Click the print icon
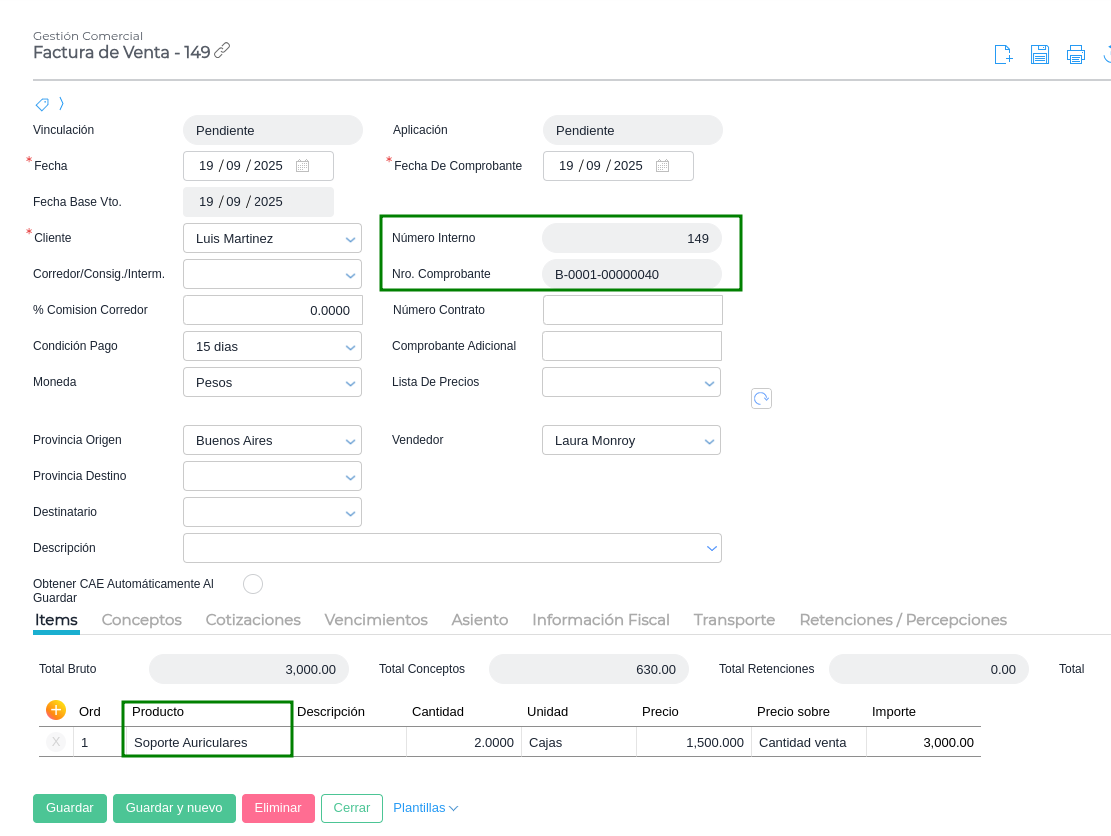Viewport: 1111px width, 836px height. click(x=1076, y=55)
